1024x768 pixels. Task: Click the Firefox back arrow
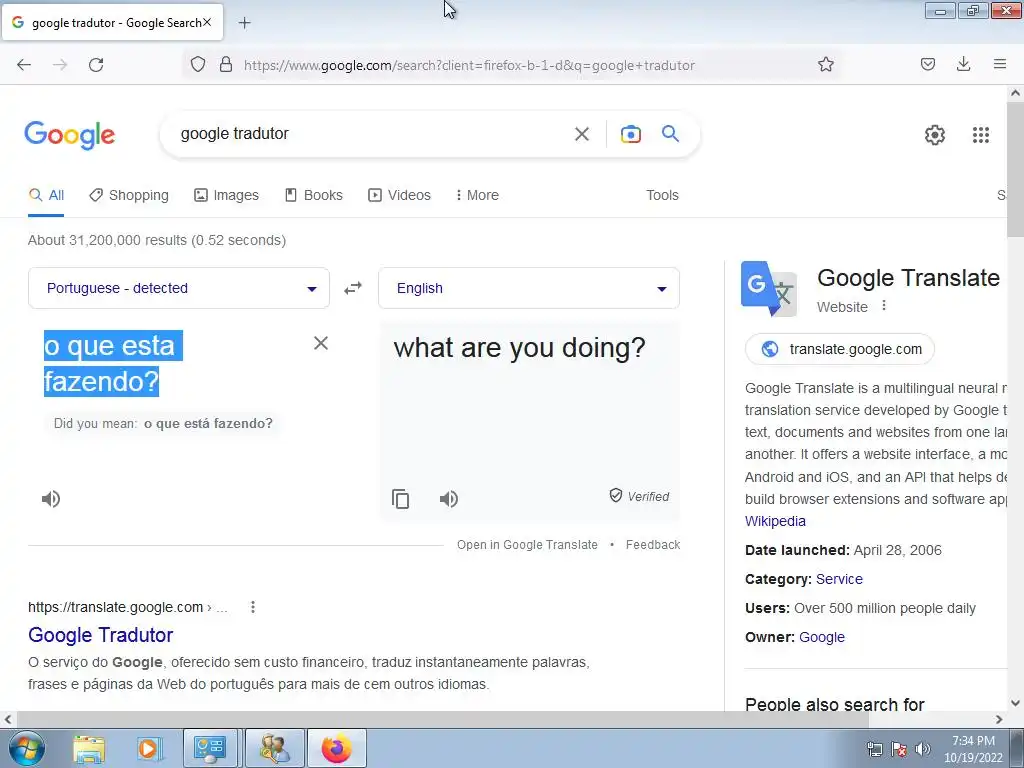click(x=24, y=65)
